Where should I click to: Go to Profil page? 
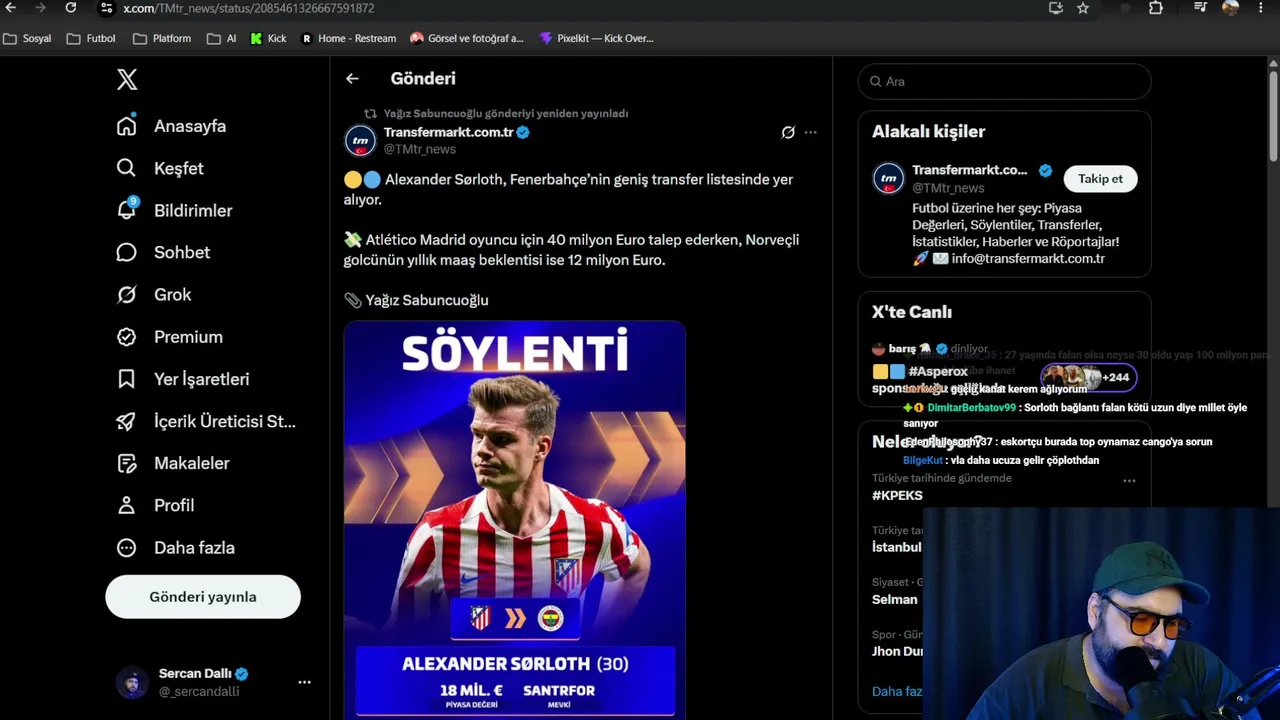pyautogui.click(x=155, y=505)
